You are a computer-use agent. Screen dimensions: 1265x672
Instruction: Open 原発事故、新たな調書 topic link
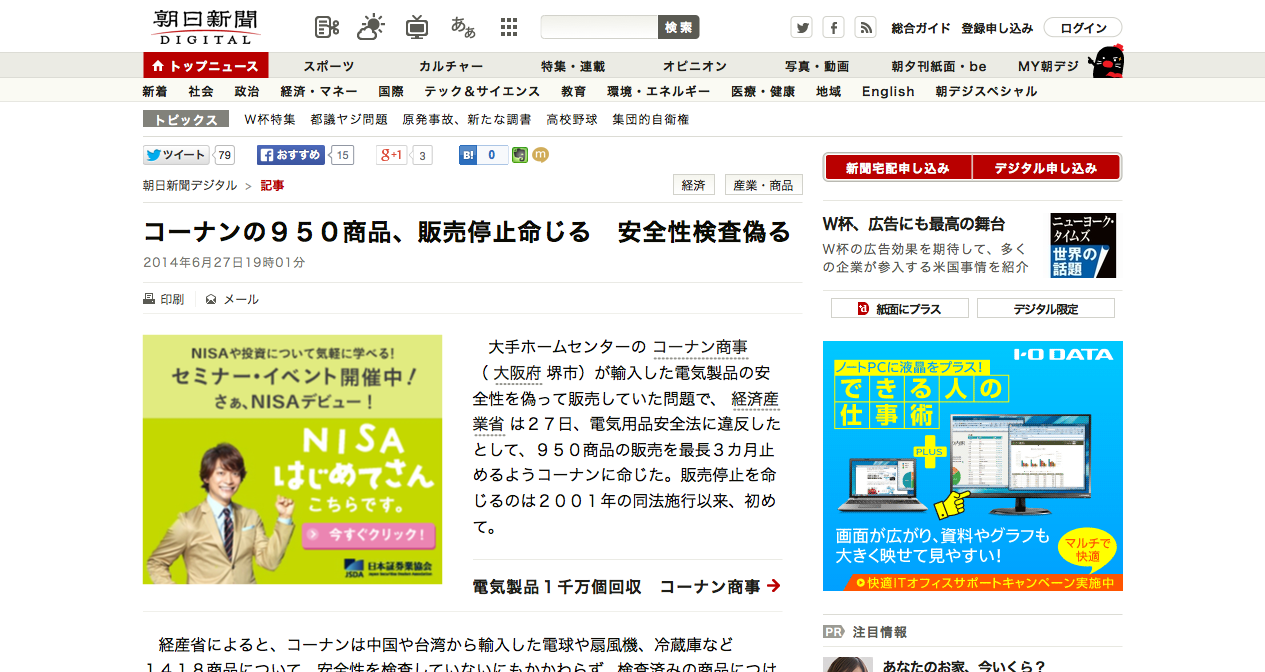(x=467, y=119)
